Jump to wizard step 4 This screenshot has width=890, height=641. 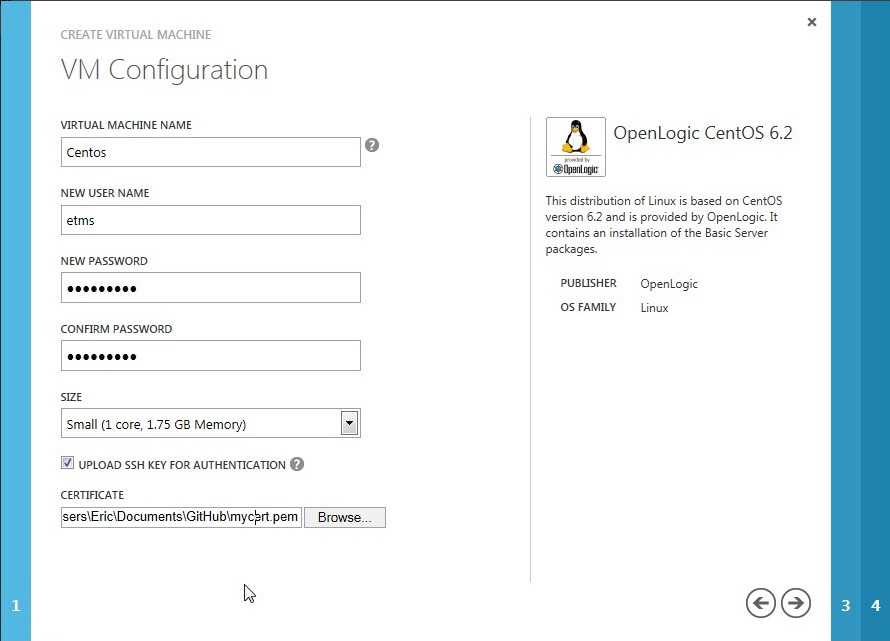tap(875, 605)
